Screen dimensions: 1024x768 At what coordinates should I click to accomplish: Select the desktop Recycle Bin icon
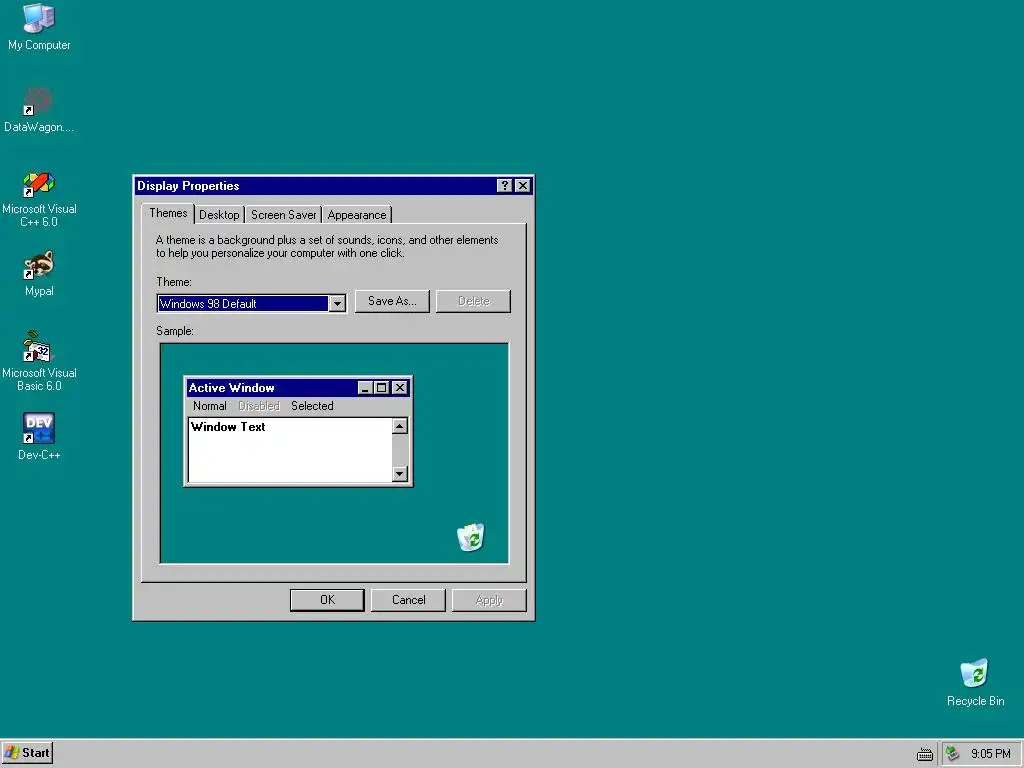[x=975, y=682]
